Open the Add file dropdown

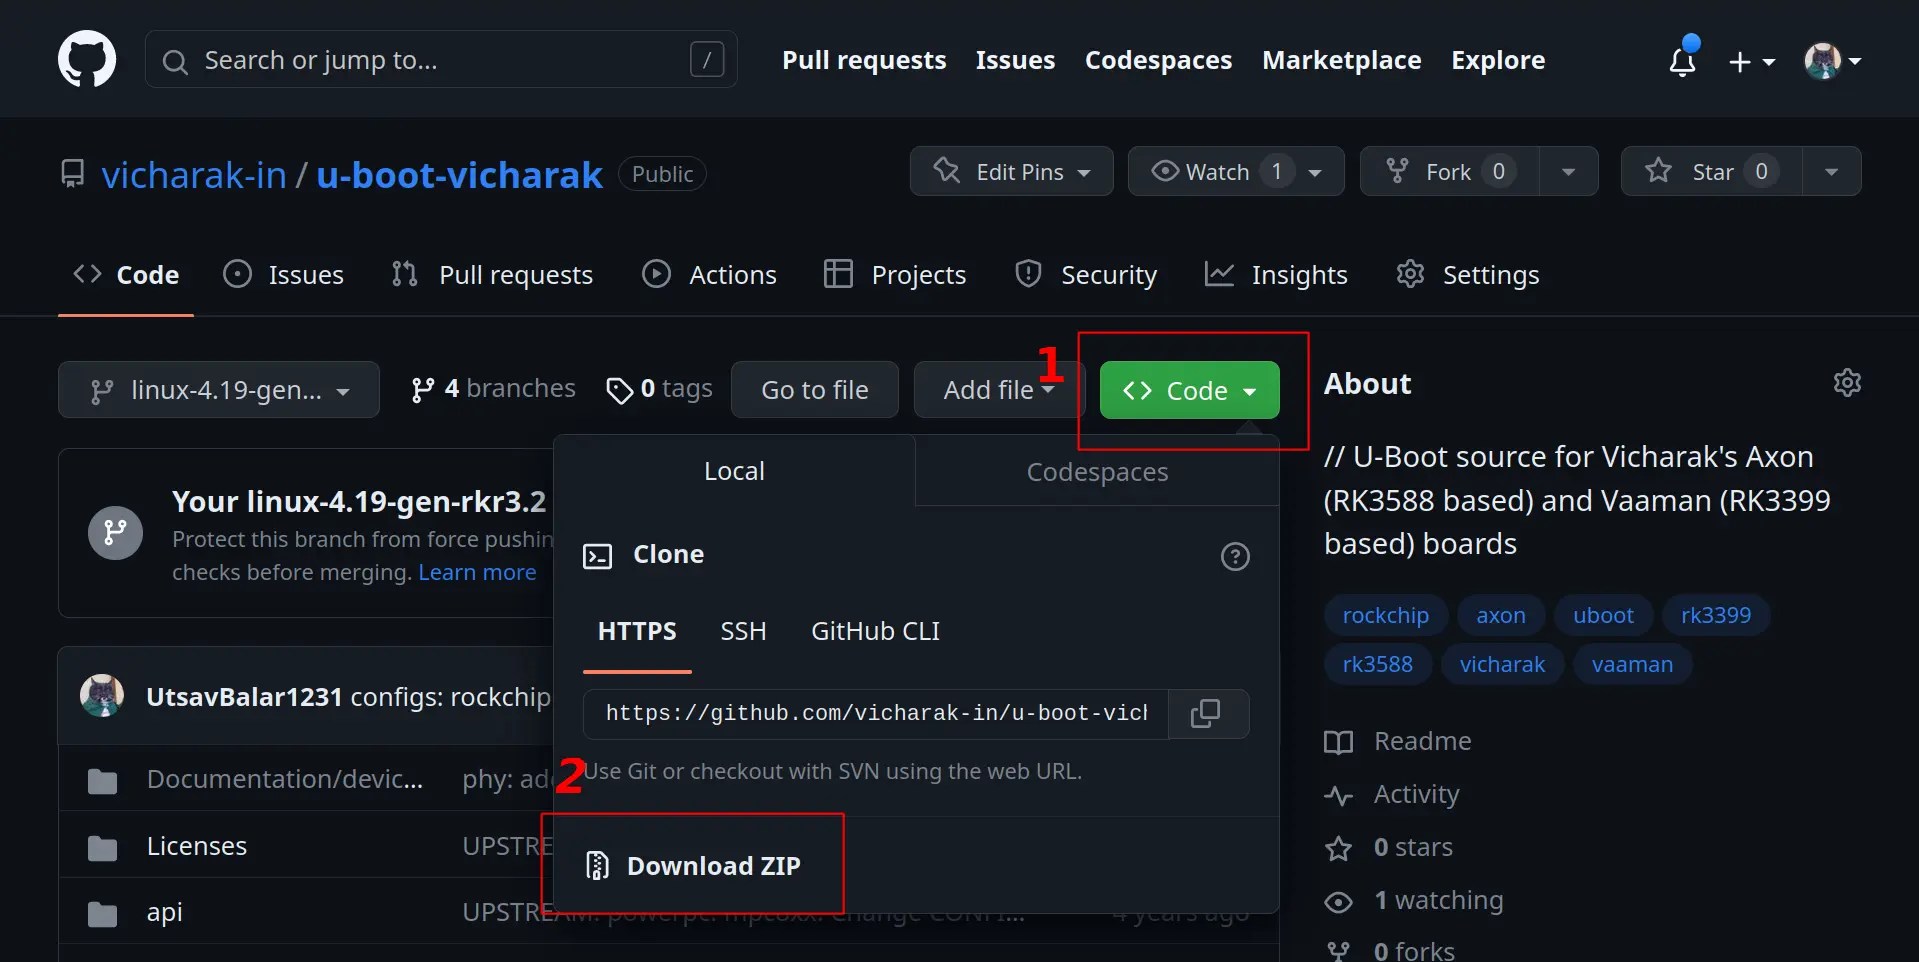998,390
